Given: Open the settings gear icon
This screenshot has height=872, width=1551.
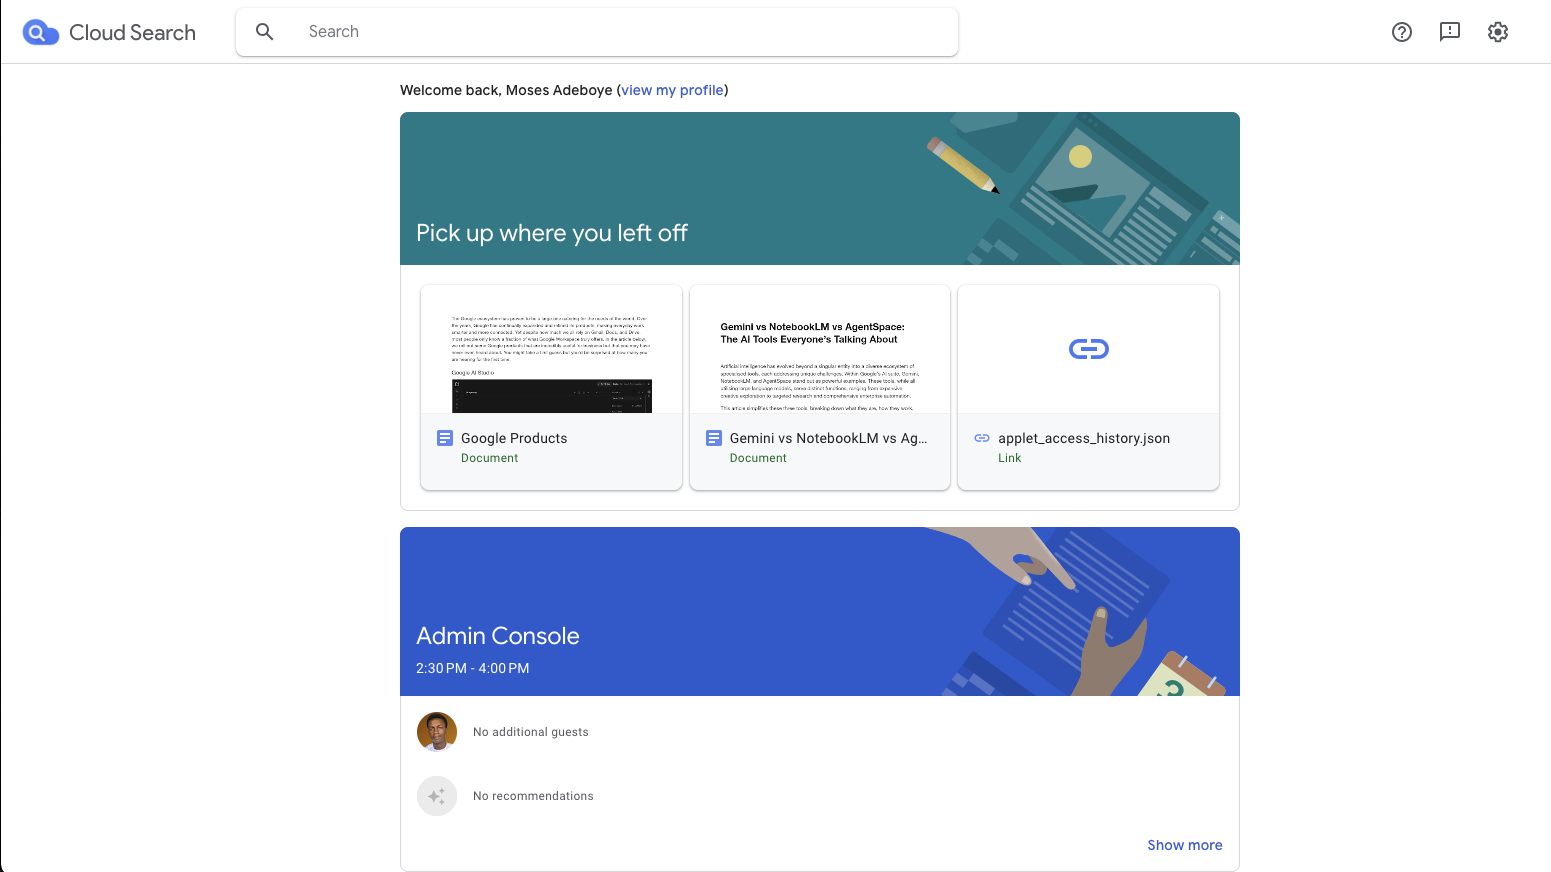Looking at the screenshot, I should tap(1498, 32).
